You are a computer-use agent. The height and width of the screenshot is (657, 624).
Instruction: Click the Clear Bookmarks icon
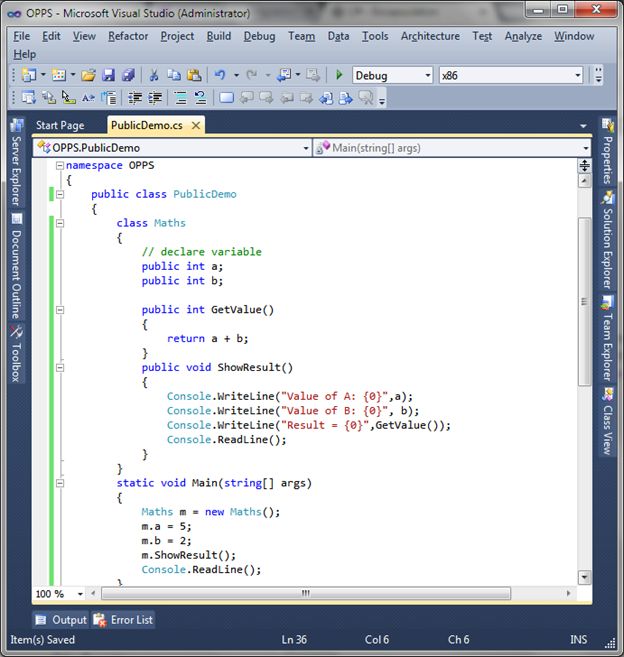(x=366, y=98)
